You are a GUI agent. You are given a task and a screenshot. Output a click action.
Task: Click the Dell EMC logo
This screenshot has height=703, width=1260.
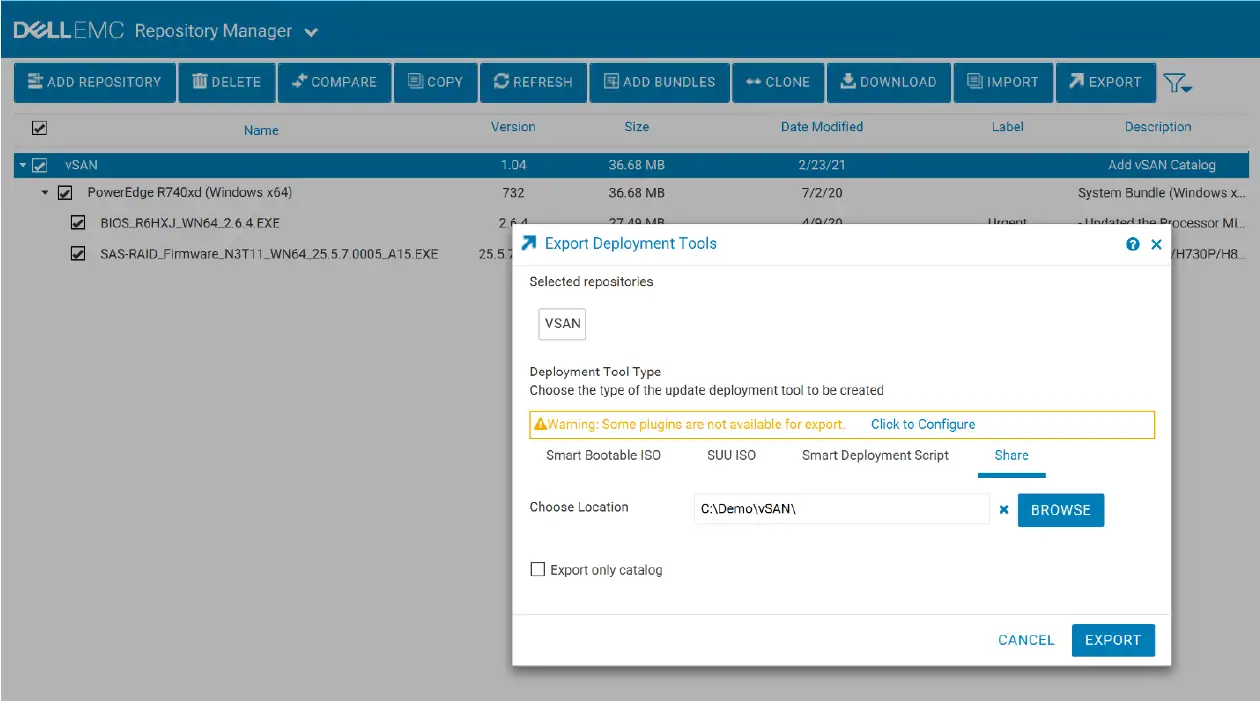click(x=69, y=31)
